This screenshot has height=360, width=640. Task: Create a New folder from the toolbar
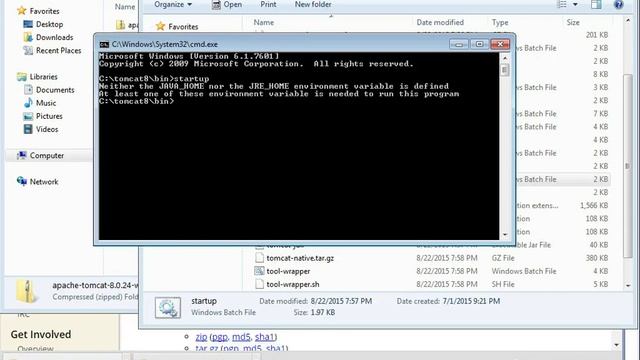coord(313,4)
